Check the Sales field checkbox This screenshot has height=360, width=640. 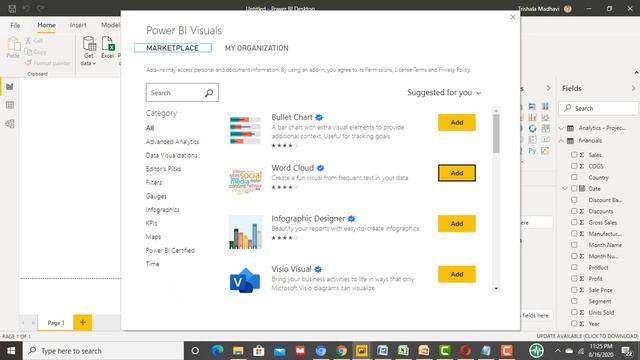coord(574,155)
